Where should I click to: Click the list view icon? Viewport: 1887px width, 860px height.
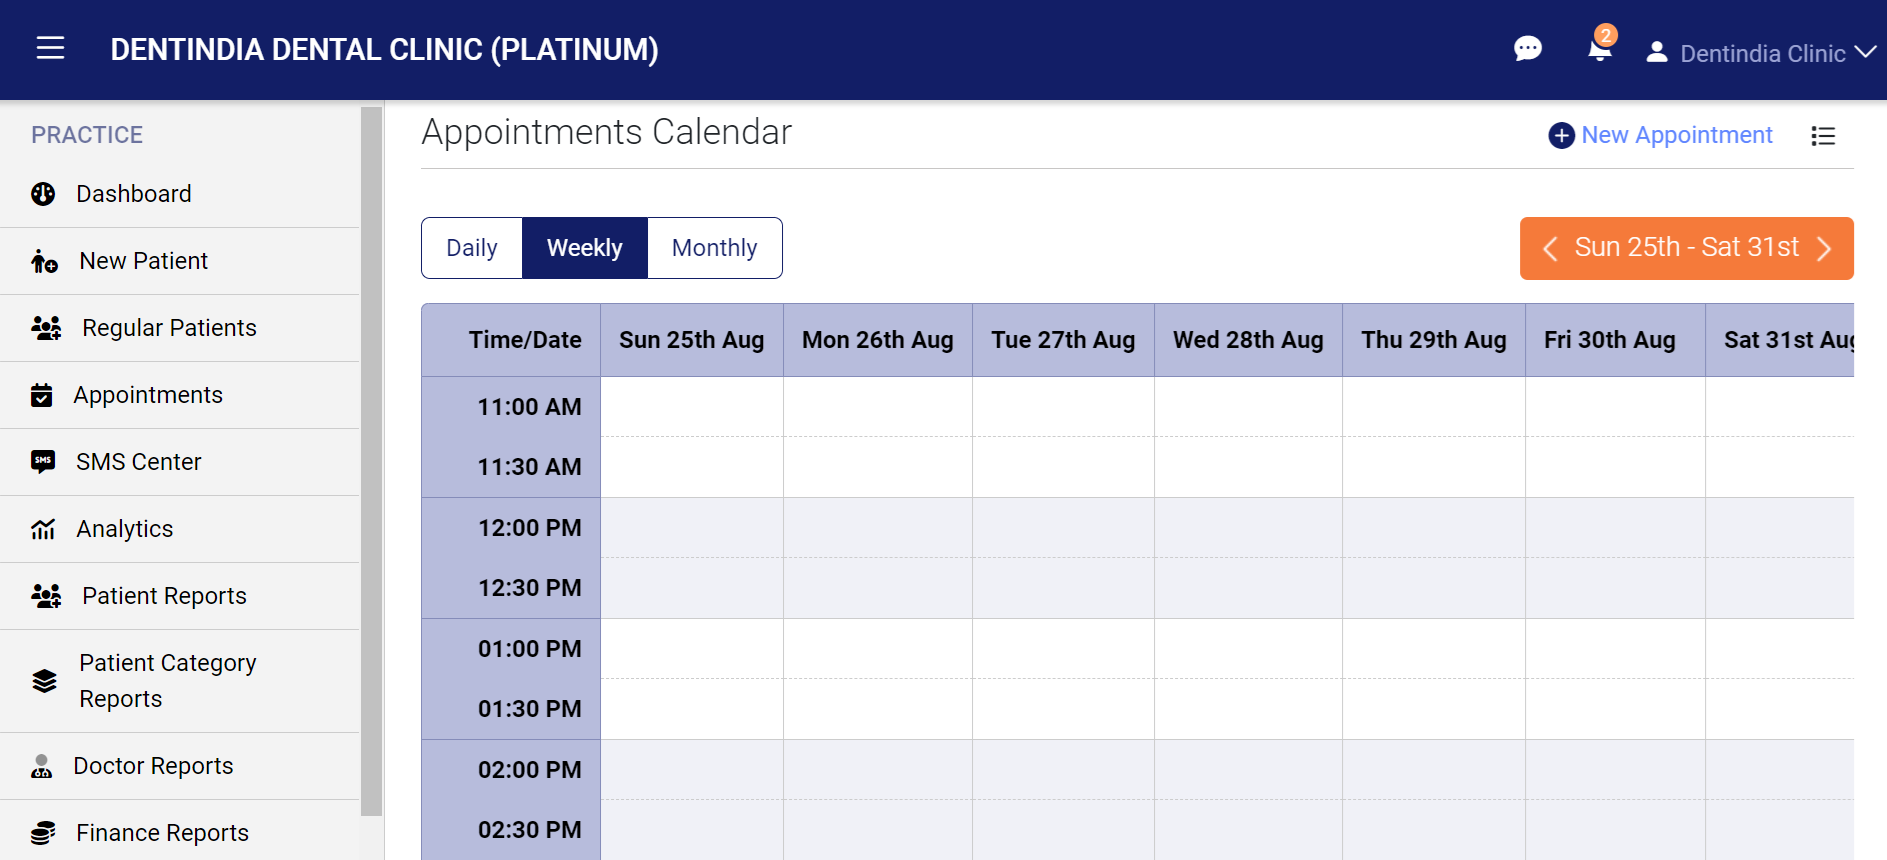tap(1822, 136)
